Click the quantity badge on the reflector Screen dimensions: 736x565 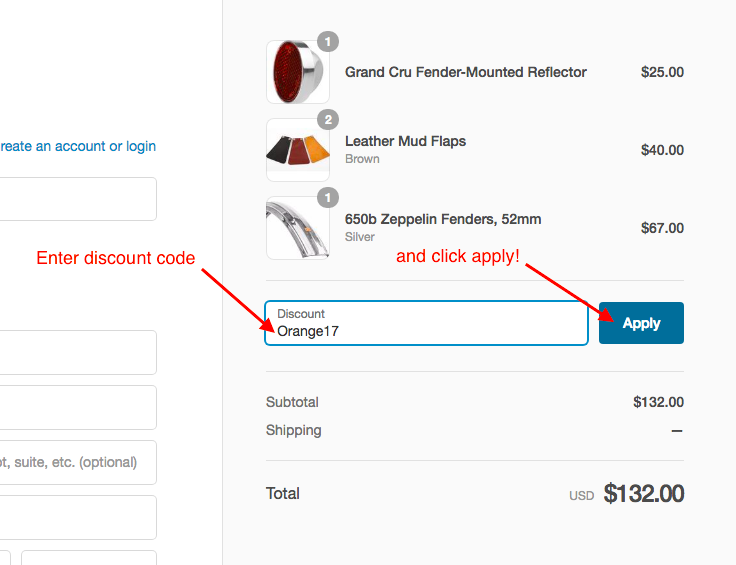328,42
